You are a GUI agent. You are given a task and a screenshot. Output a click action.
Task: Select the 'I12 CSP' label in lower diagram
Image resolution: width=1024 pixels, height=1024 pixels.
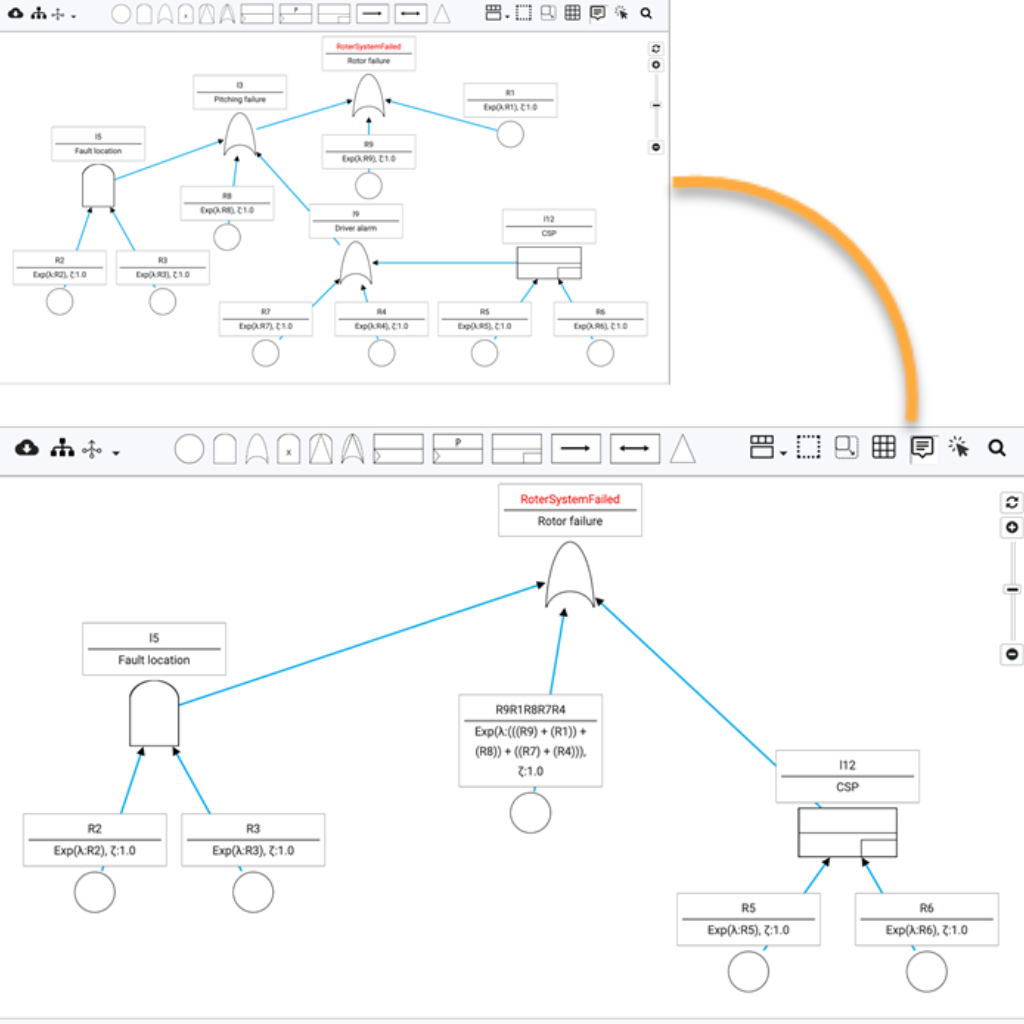click(848, 776)
